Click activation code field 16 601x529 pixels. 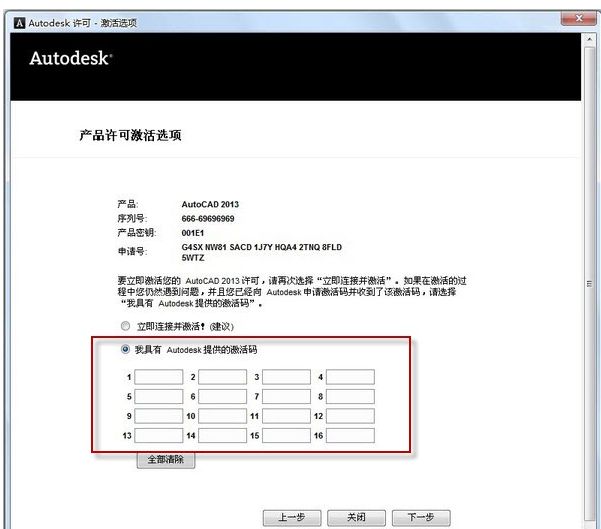(350, 436)
